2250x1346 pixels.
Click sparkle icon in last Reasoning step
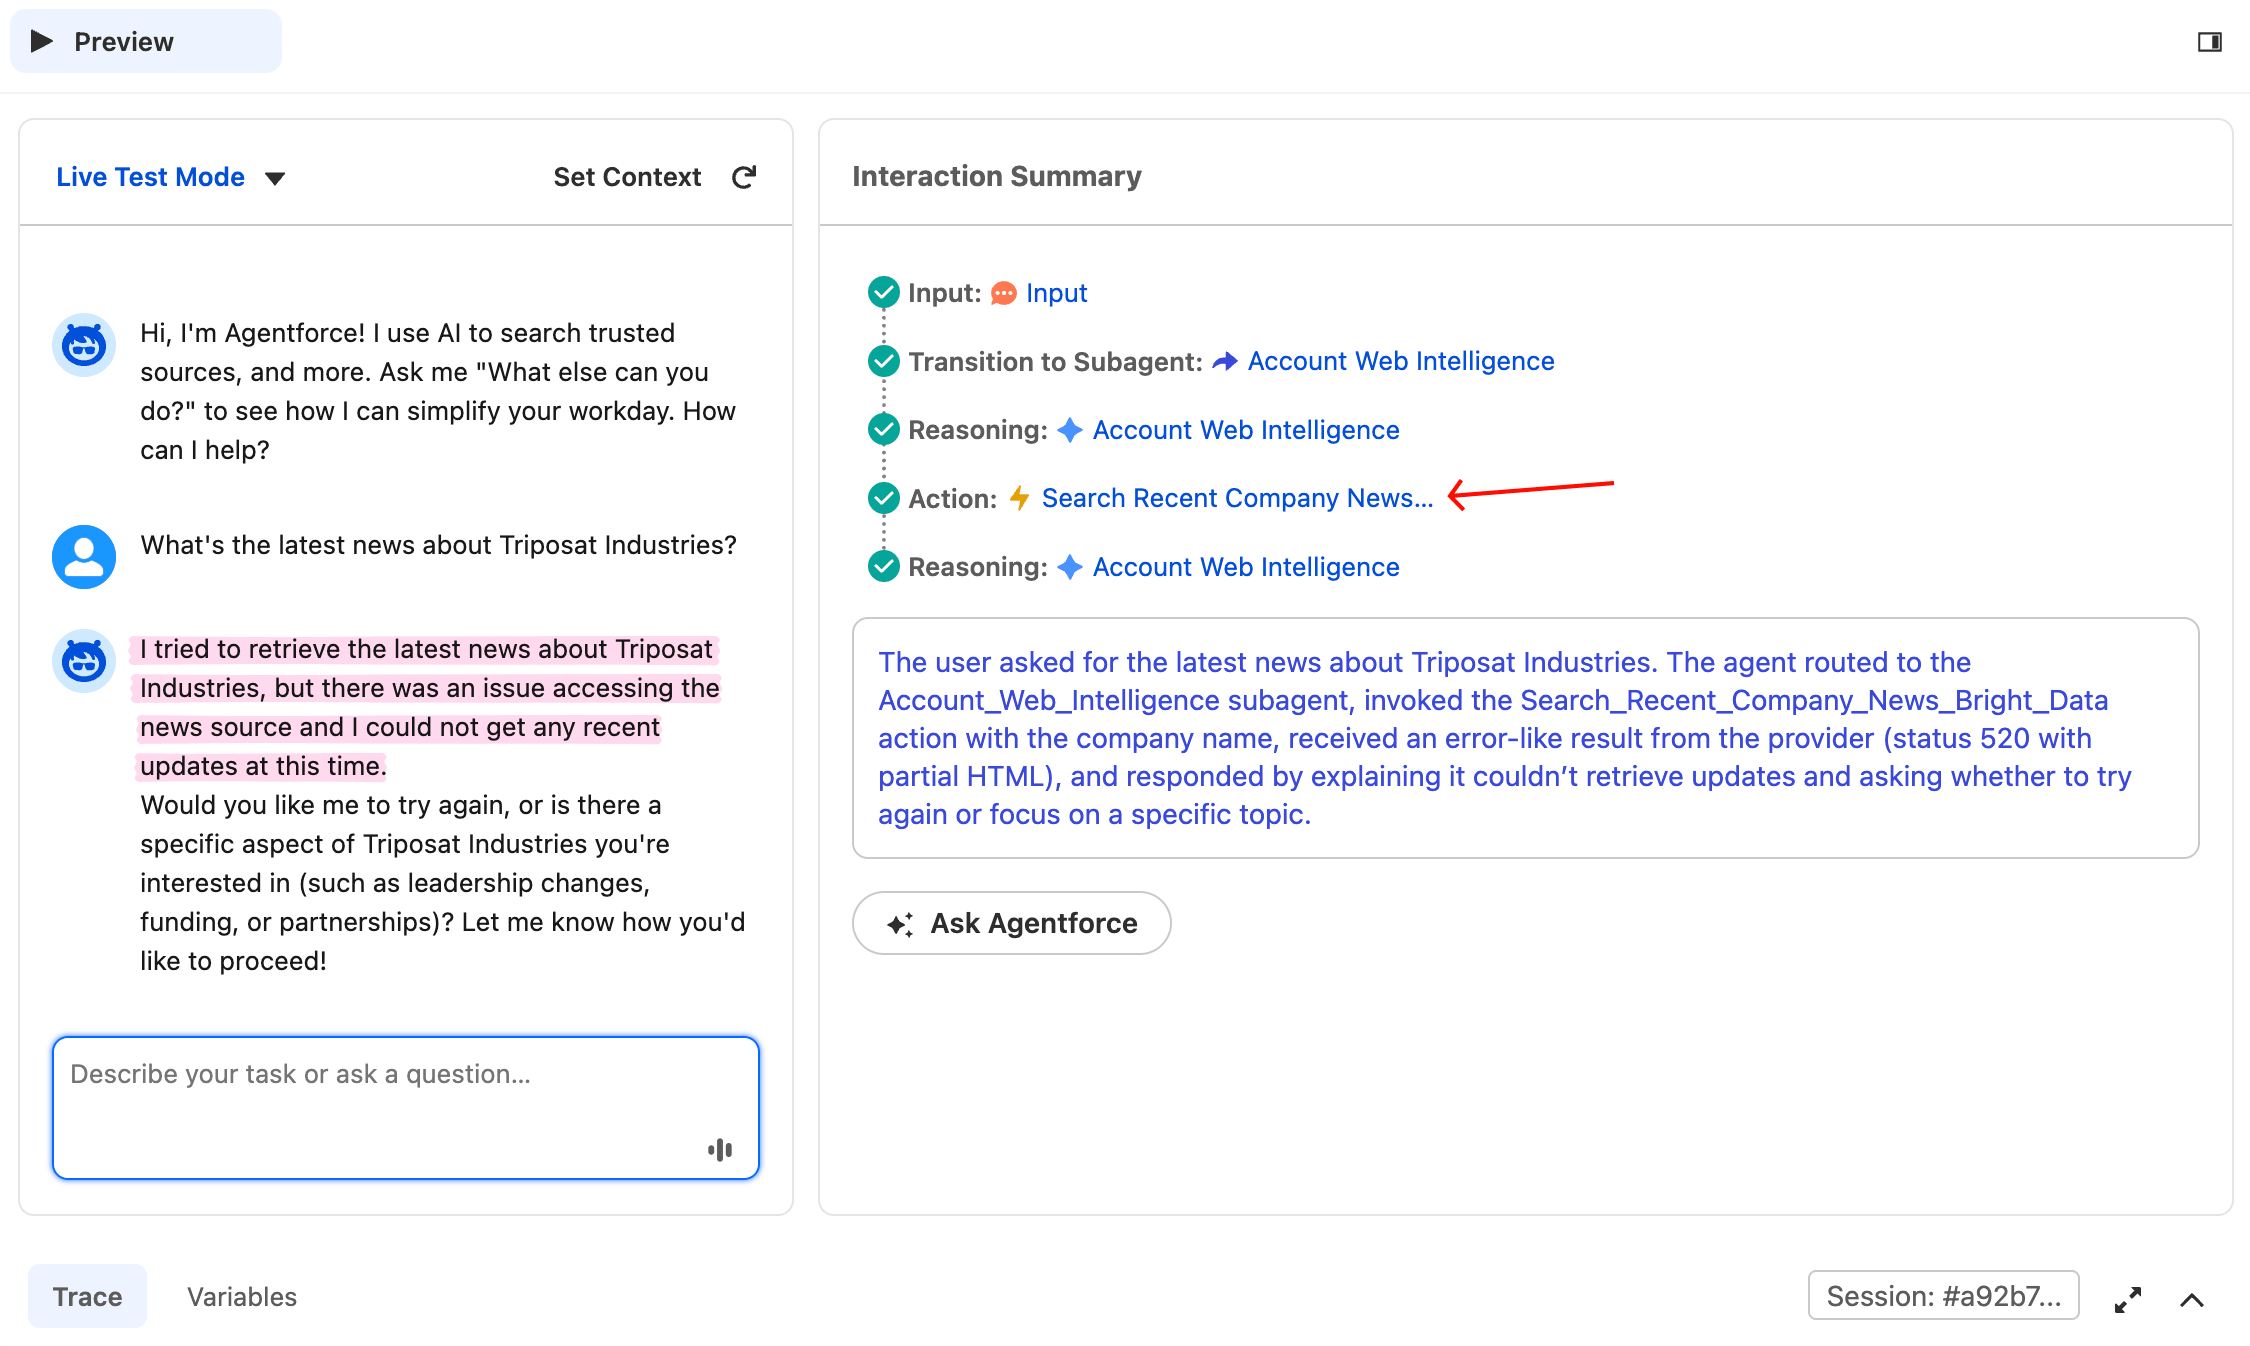[1070, 567]
